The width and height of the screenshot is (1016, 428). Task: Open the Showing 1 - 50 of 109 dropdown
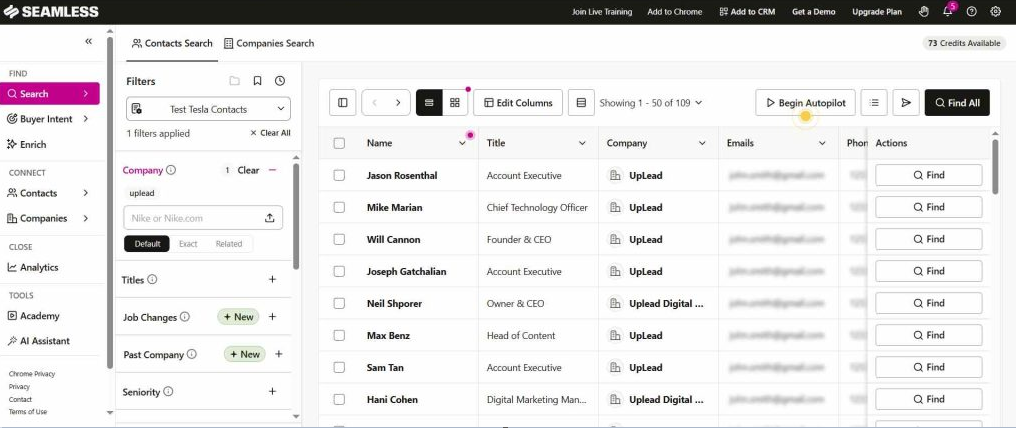tap(651, 102)
